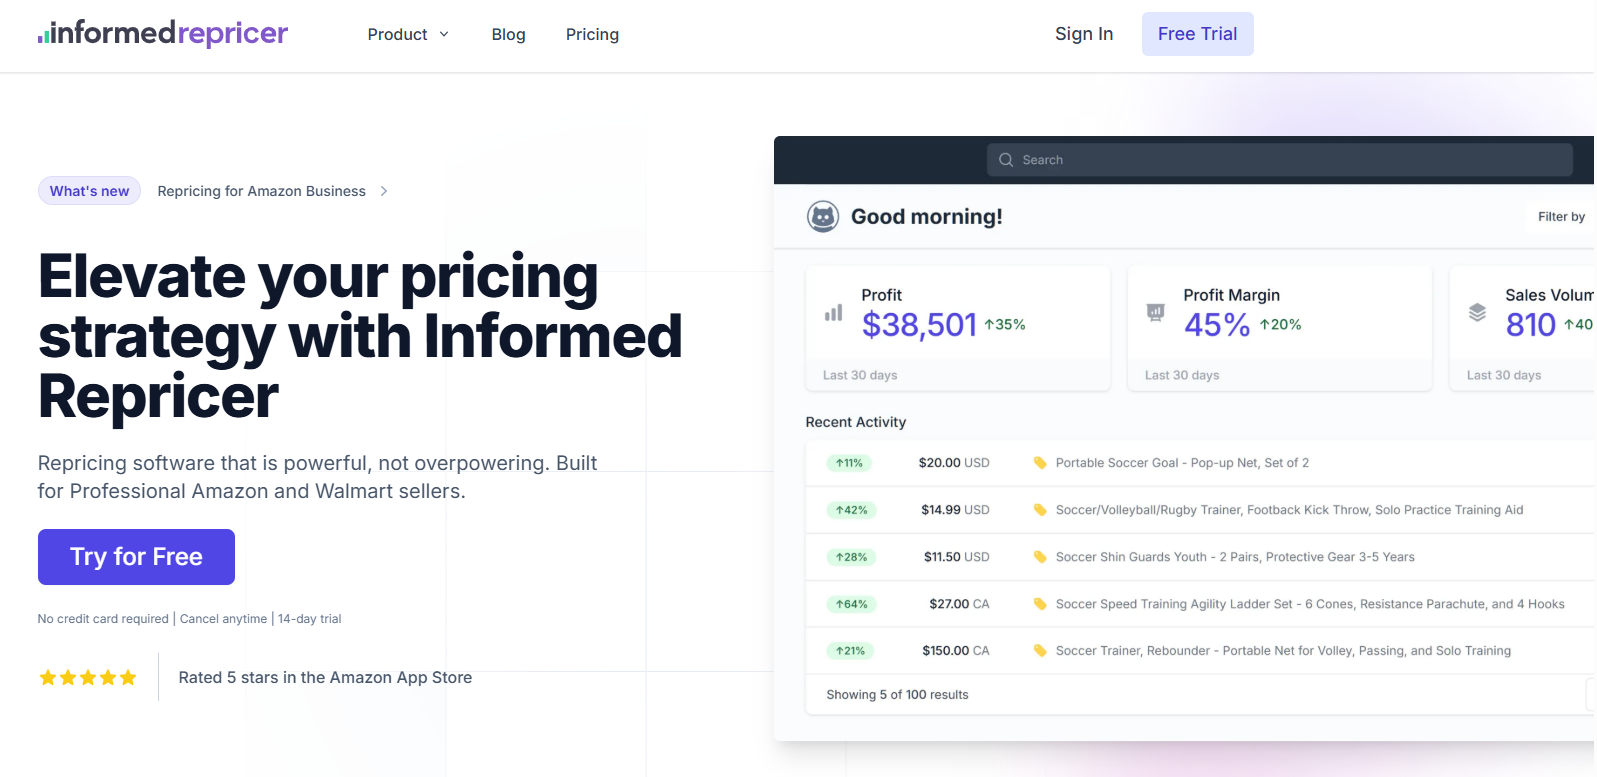Select Soccer Speed Training Agility Ladder row
Viewport: 1597px width, 777px height.
[x=1200, y=604]
